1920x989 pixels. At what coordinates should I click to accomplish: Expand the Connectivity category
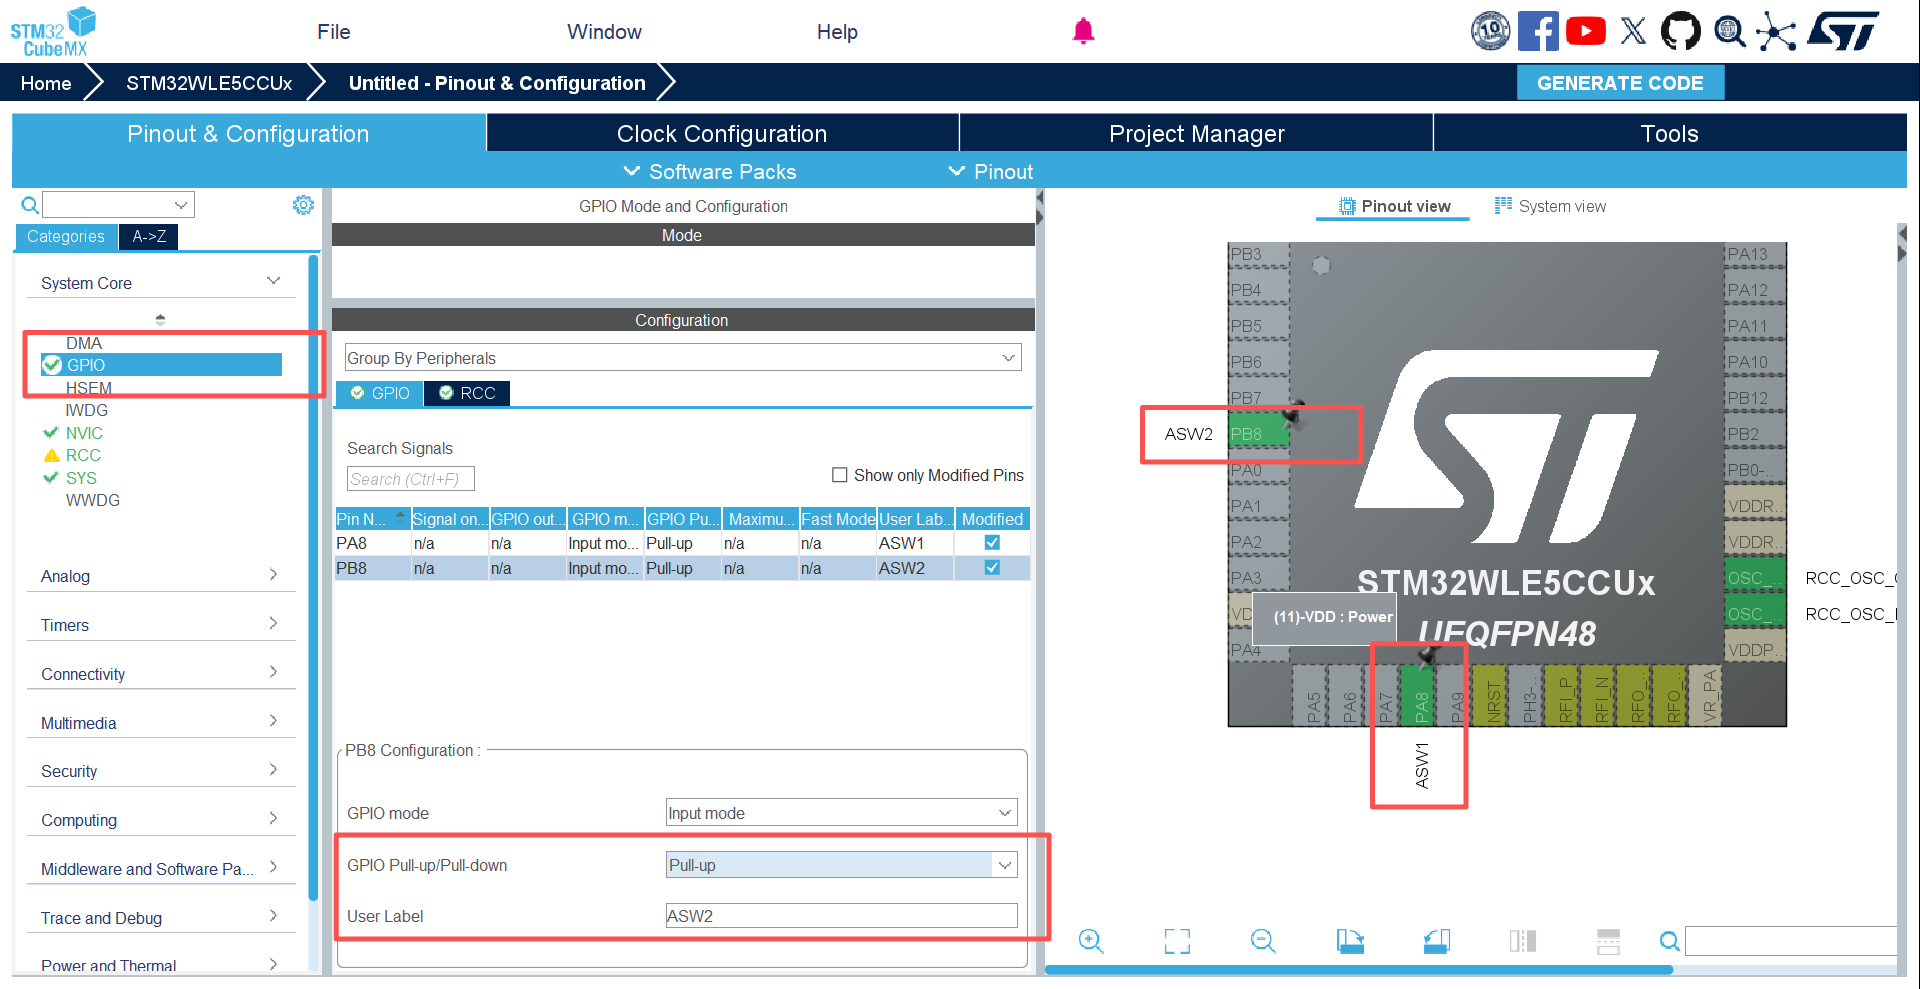click(273, 672)
